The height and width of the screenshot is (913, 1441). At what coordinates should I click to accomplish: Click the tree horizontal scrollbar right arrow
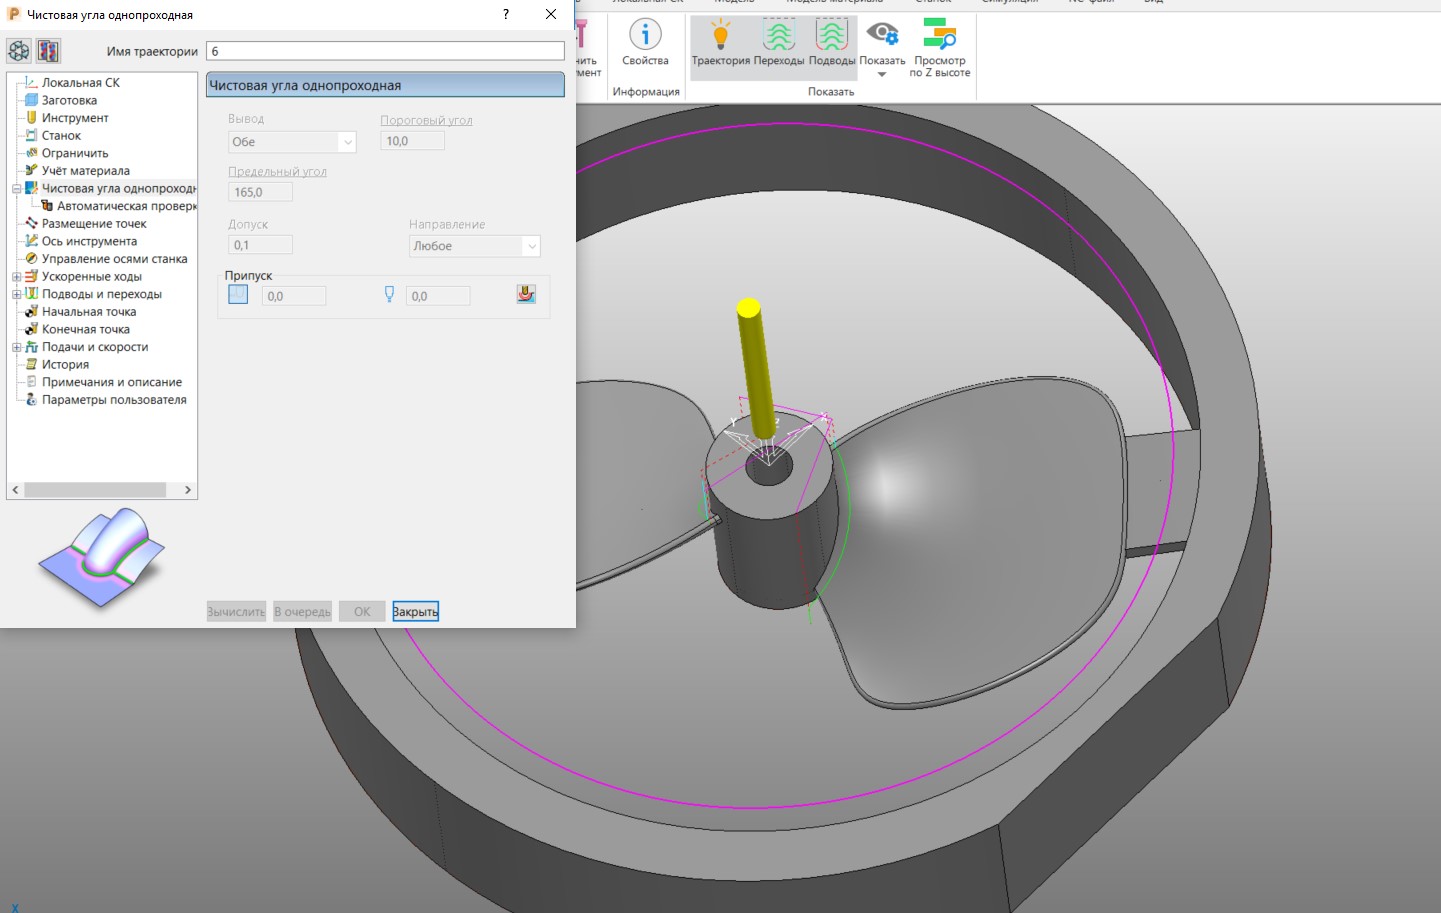(188, 490)
